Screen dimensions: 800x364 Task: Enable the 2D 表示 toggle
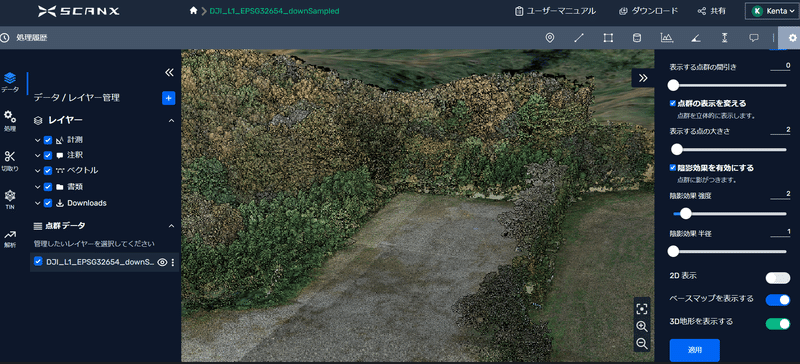coord(778,278)
